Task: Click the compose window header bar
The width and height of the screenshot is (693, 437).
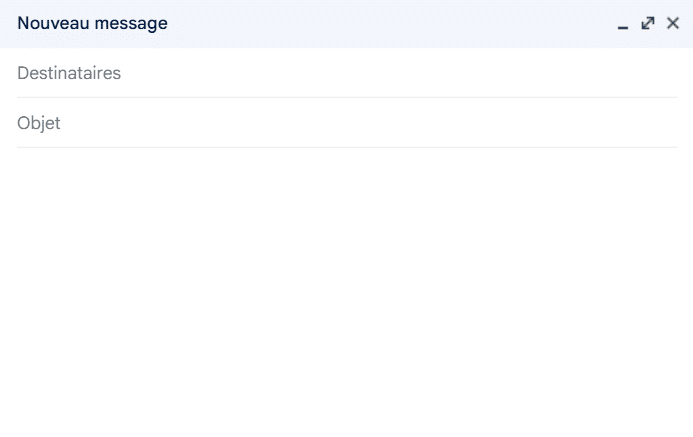Action: click(x=390, y=23)
